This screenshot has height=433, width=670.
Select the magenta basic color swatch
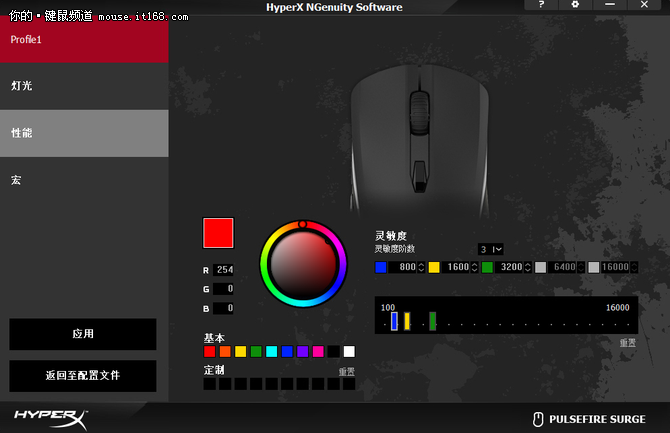pyautogui.click(x=318, y=351)
